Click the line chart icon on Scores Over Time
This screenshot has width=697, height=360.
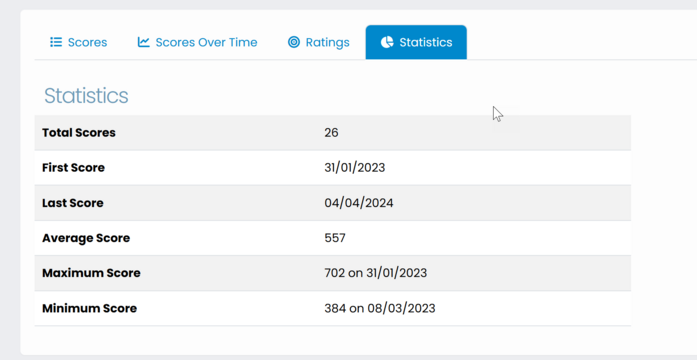144,42
